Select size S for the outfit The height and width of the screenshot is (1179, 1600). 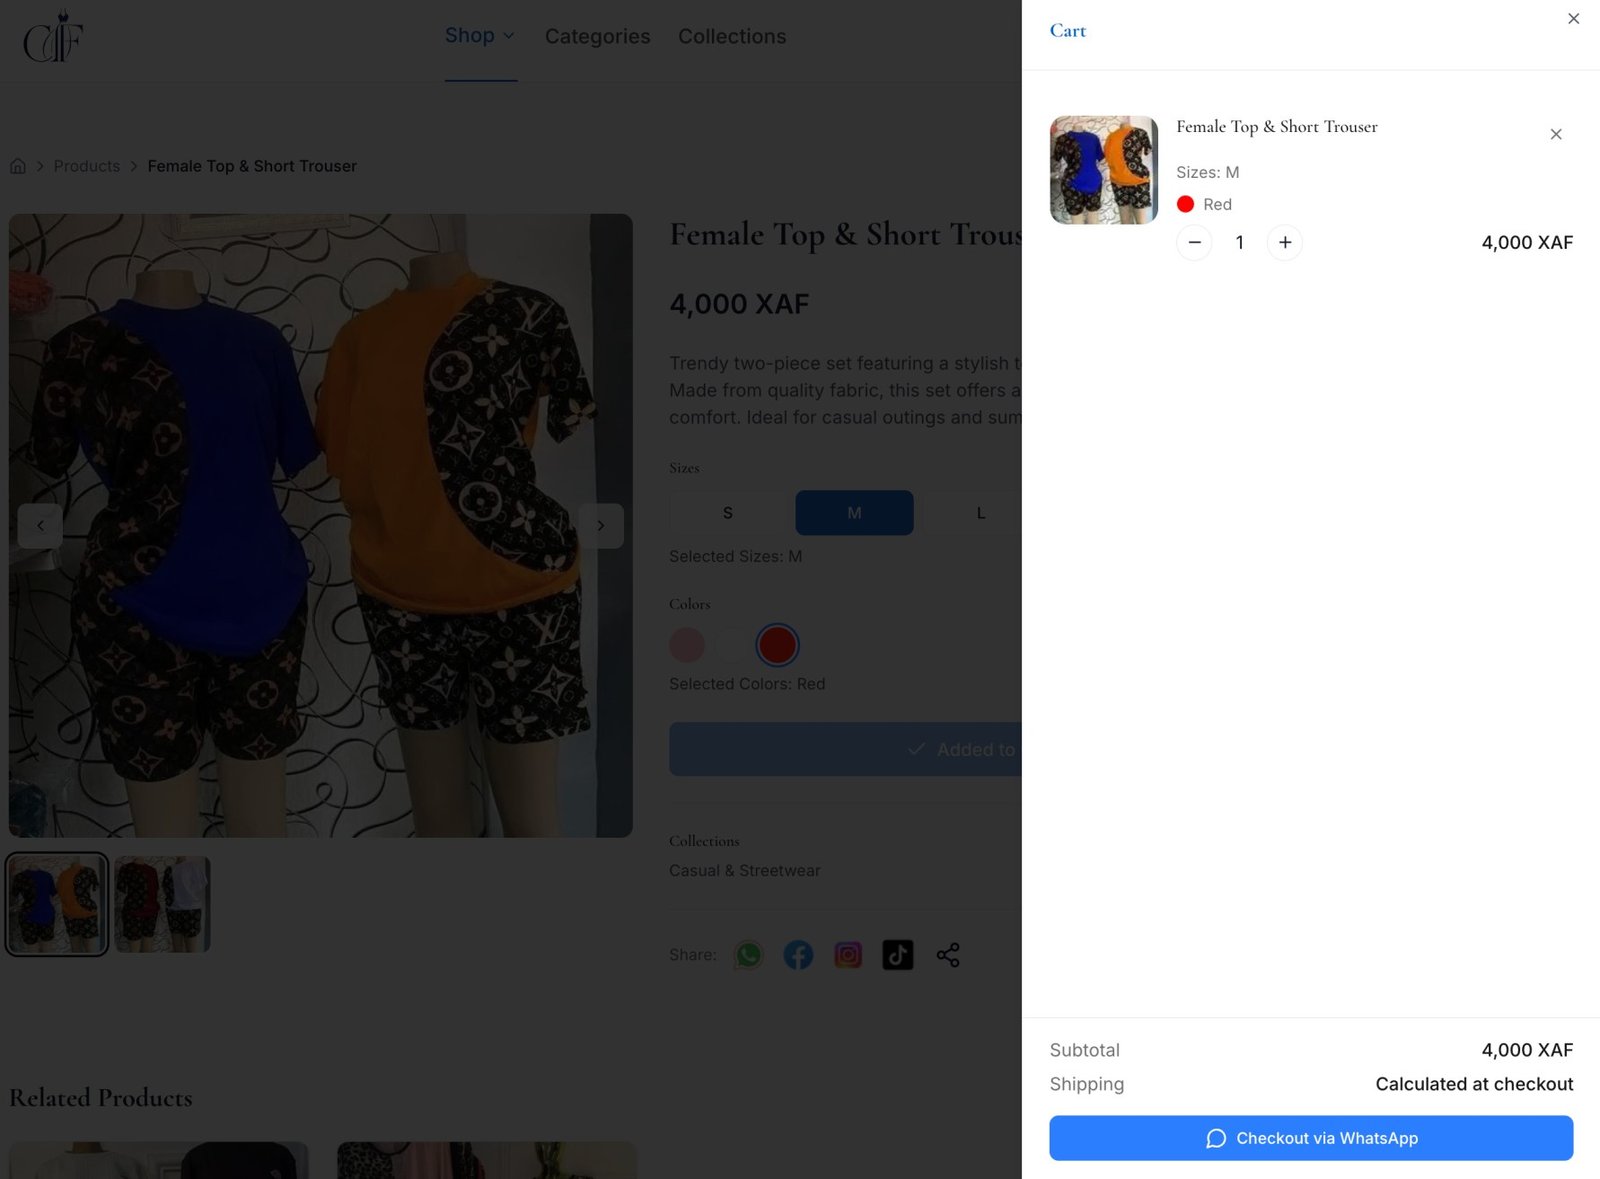[727, 512]
